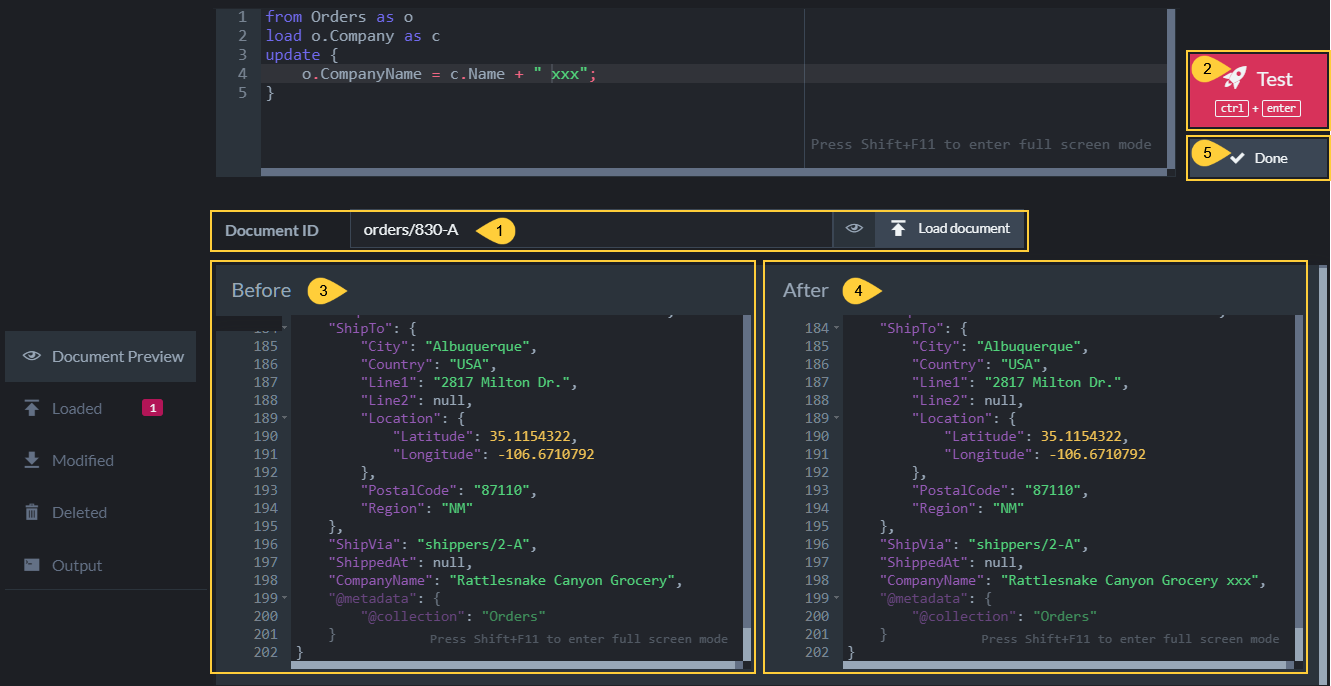The image size is (1331, 686).
Task: Focus the Document ID input field
Action: point(591,230)
